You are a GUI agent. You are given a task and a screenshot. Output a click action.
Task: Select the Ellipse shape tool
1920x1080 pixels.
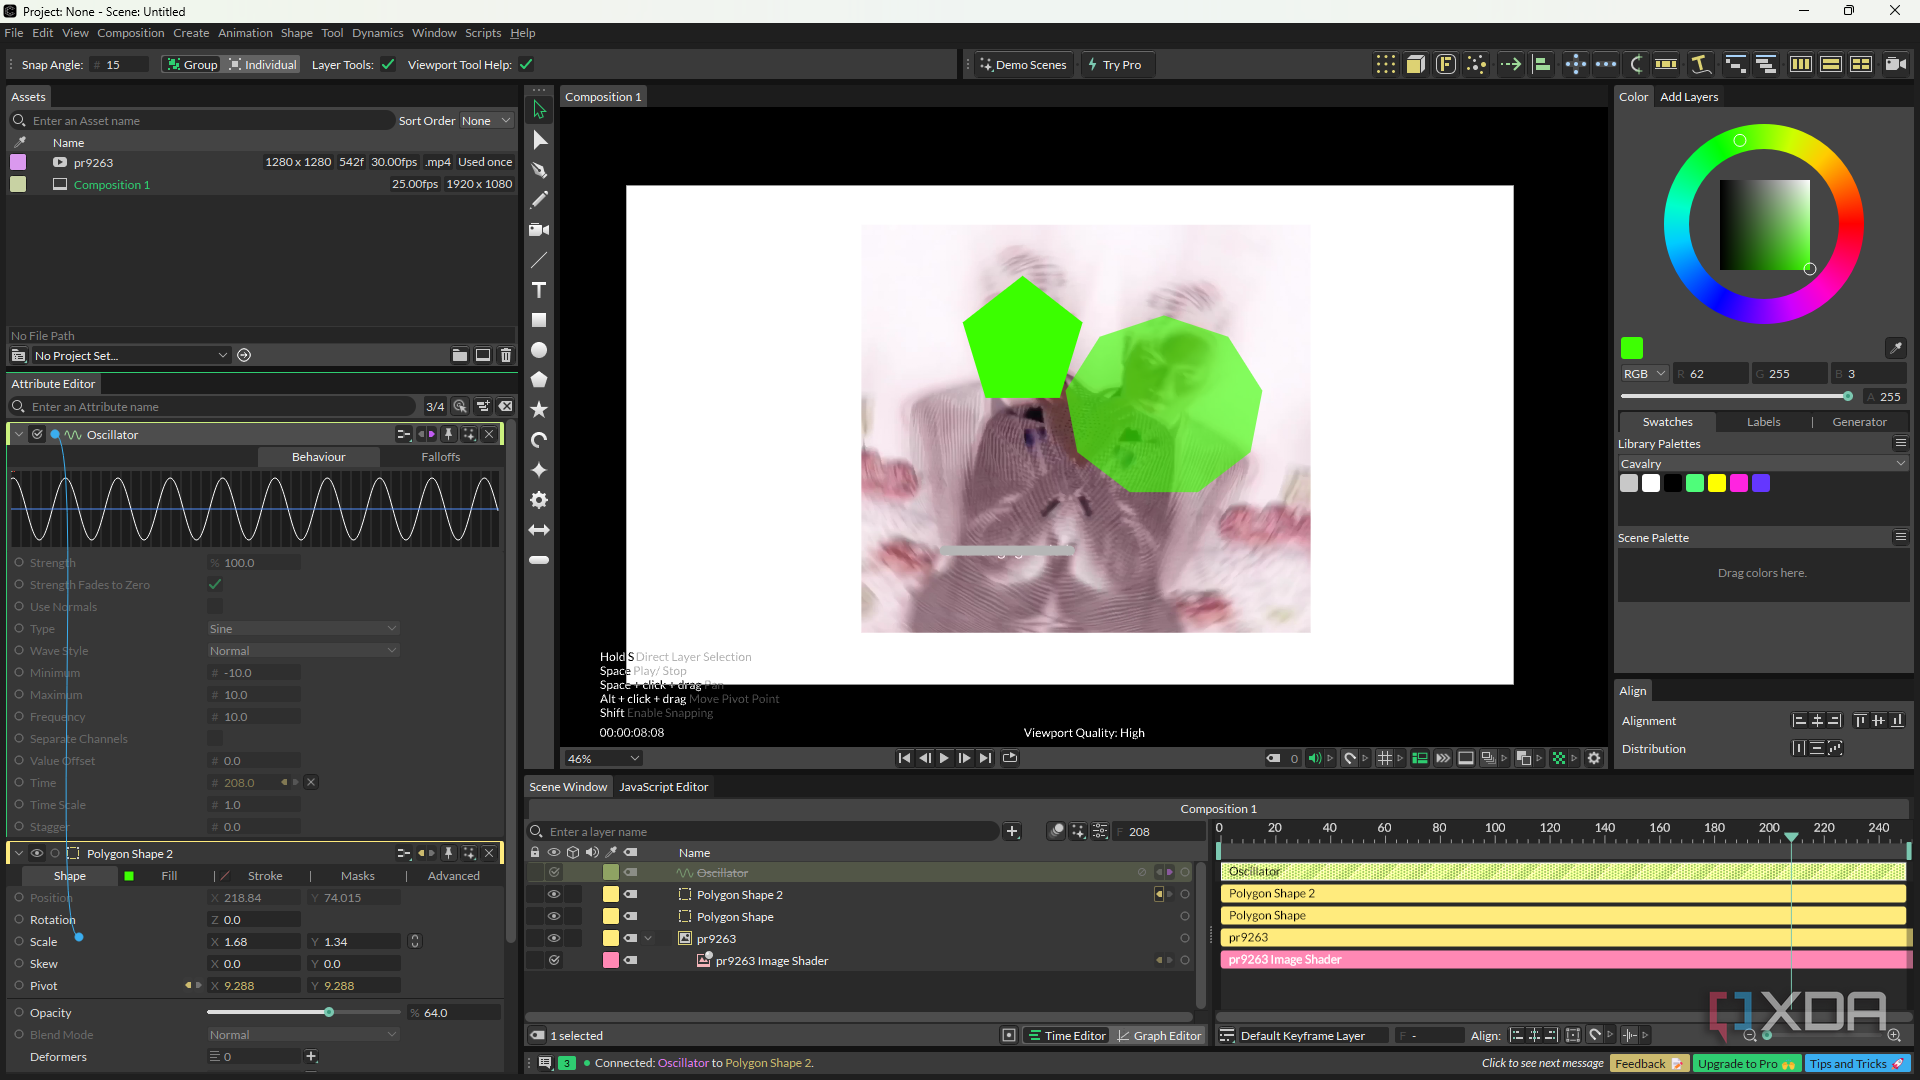539,350
